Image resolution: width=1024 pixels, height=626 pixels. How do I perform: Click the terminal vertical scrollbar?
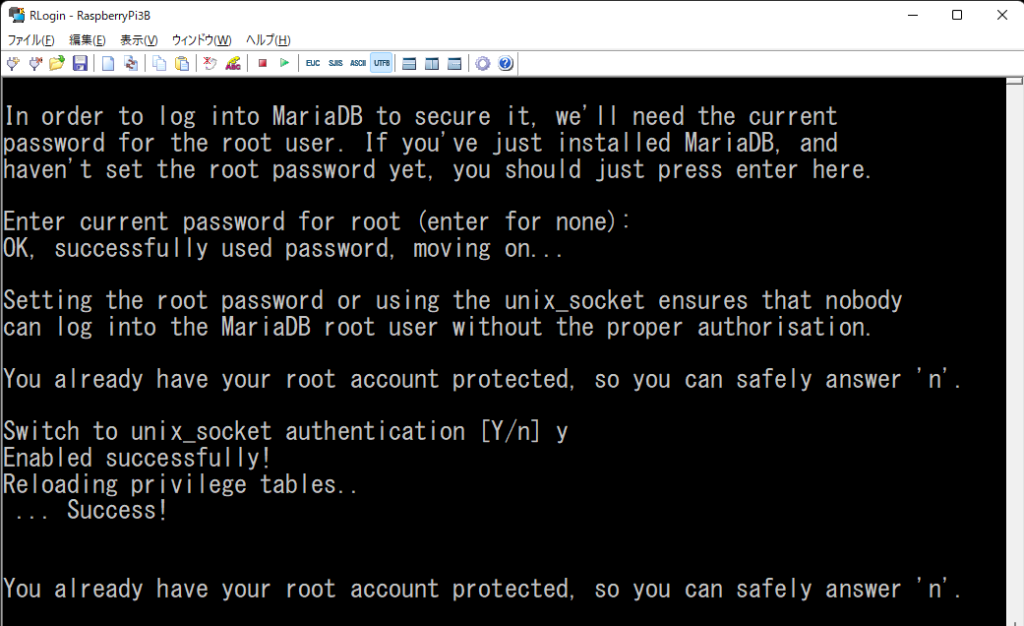point(1014,352)
